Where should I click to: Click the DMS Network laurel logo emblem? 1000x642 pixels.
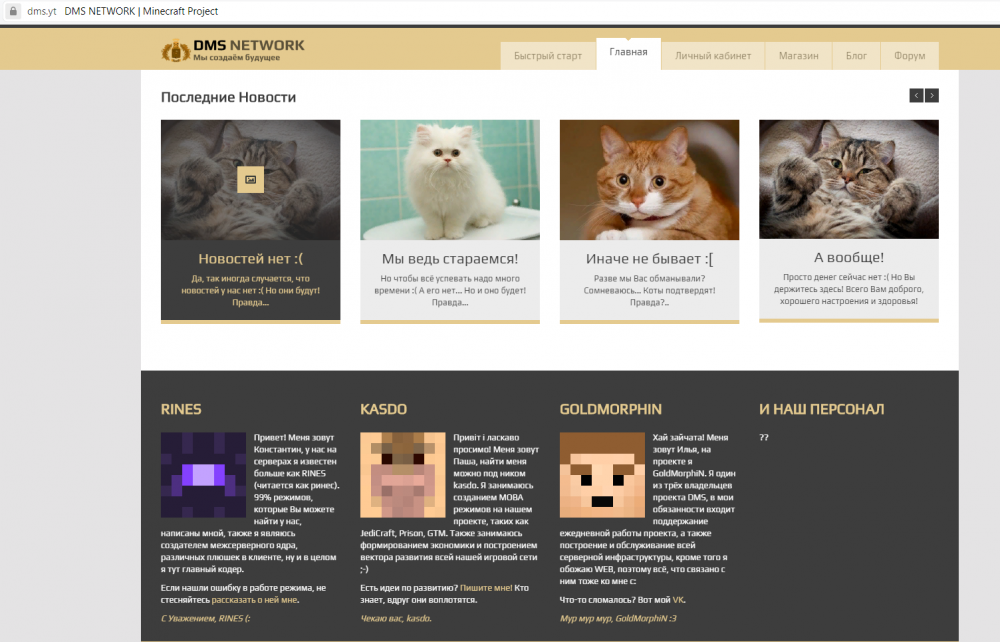click(176, 50)
